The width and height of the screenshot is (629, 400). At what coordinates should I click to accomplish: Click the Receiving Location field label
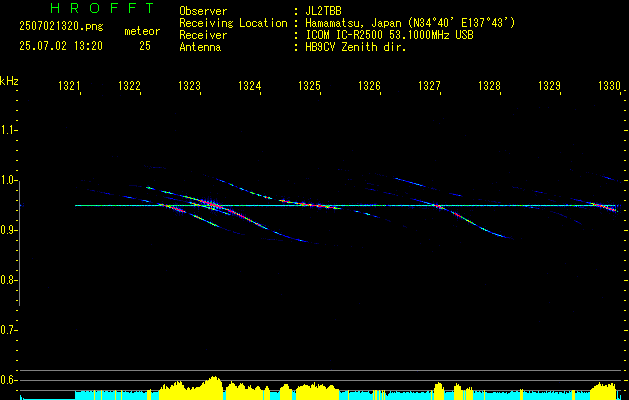[233, 23]
